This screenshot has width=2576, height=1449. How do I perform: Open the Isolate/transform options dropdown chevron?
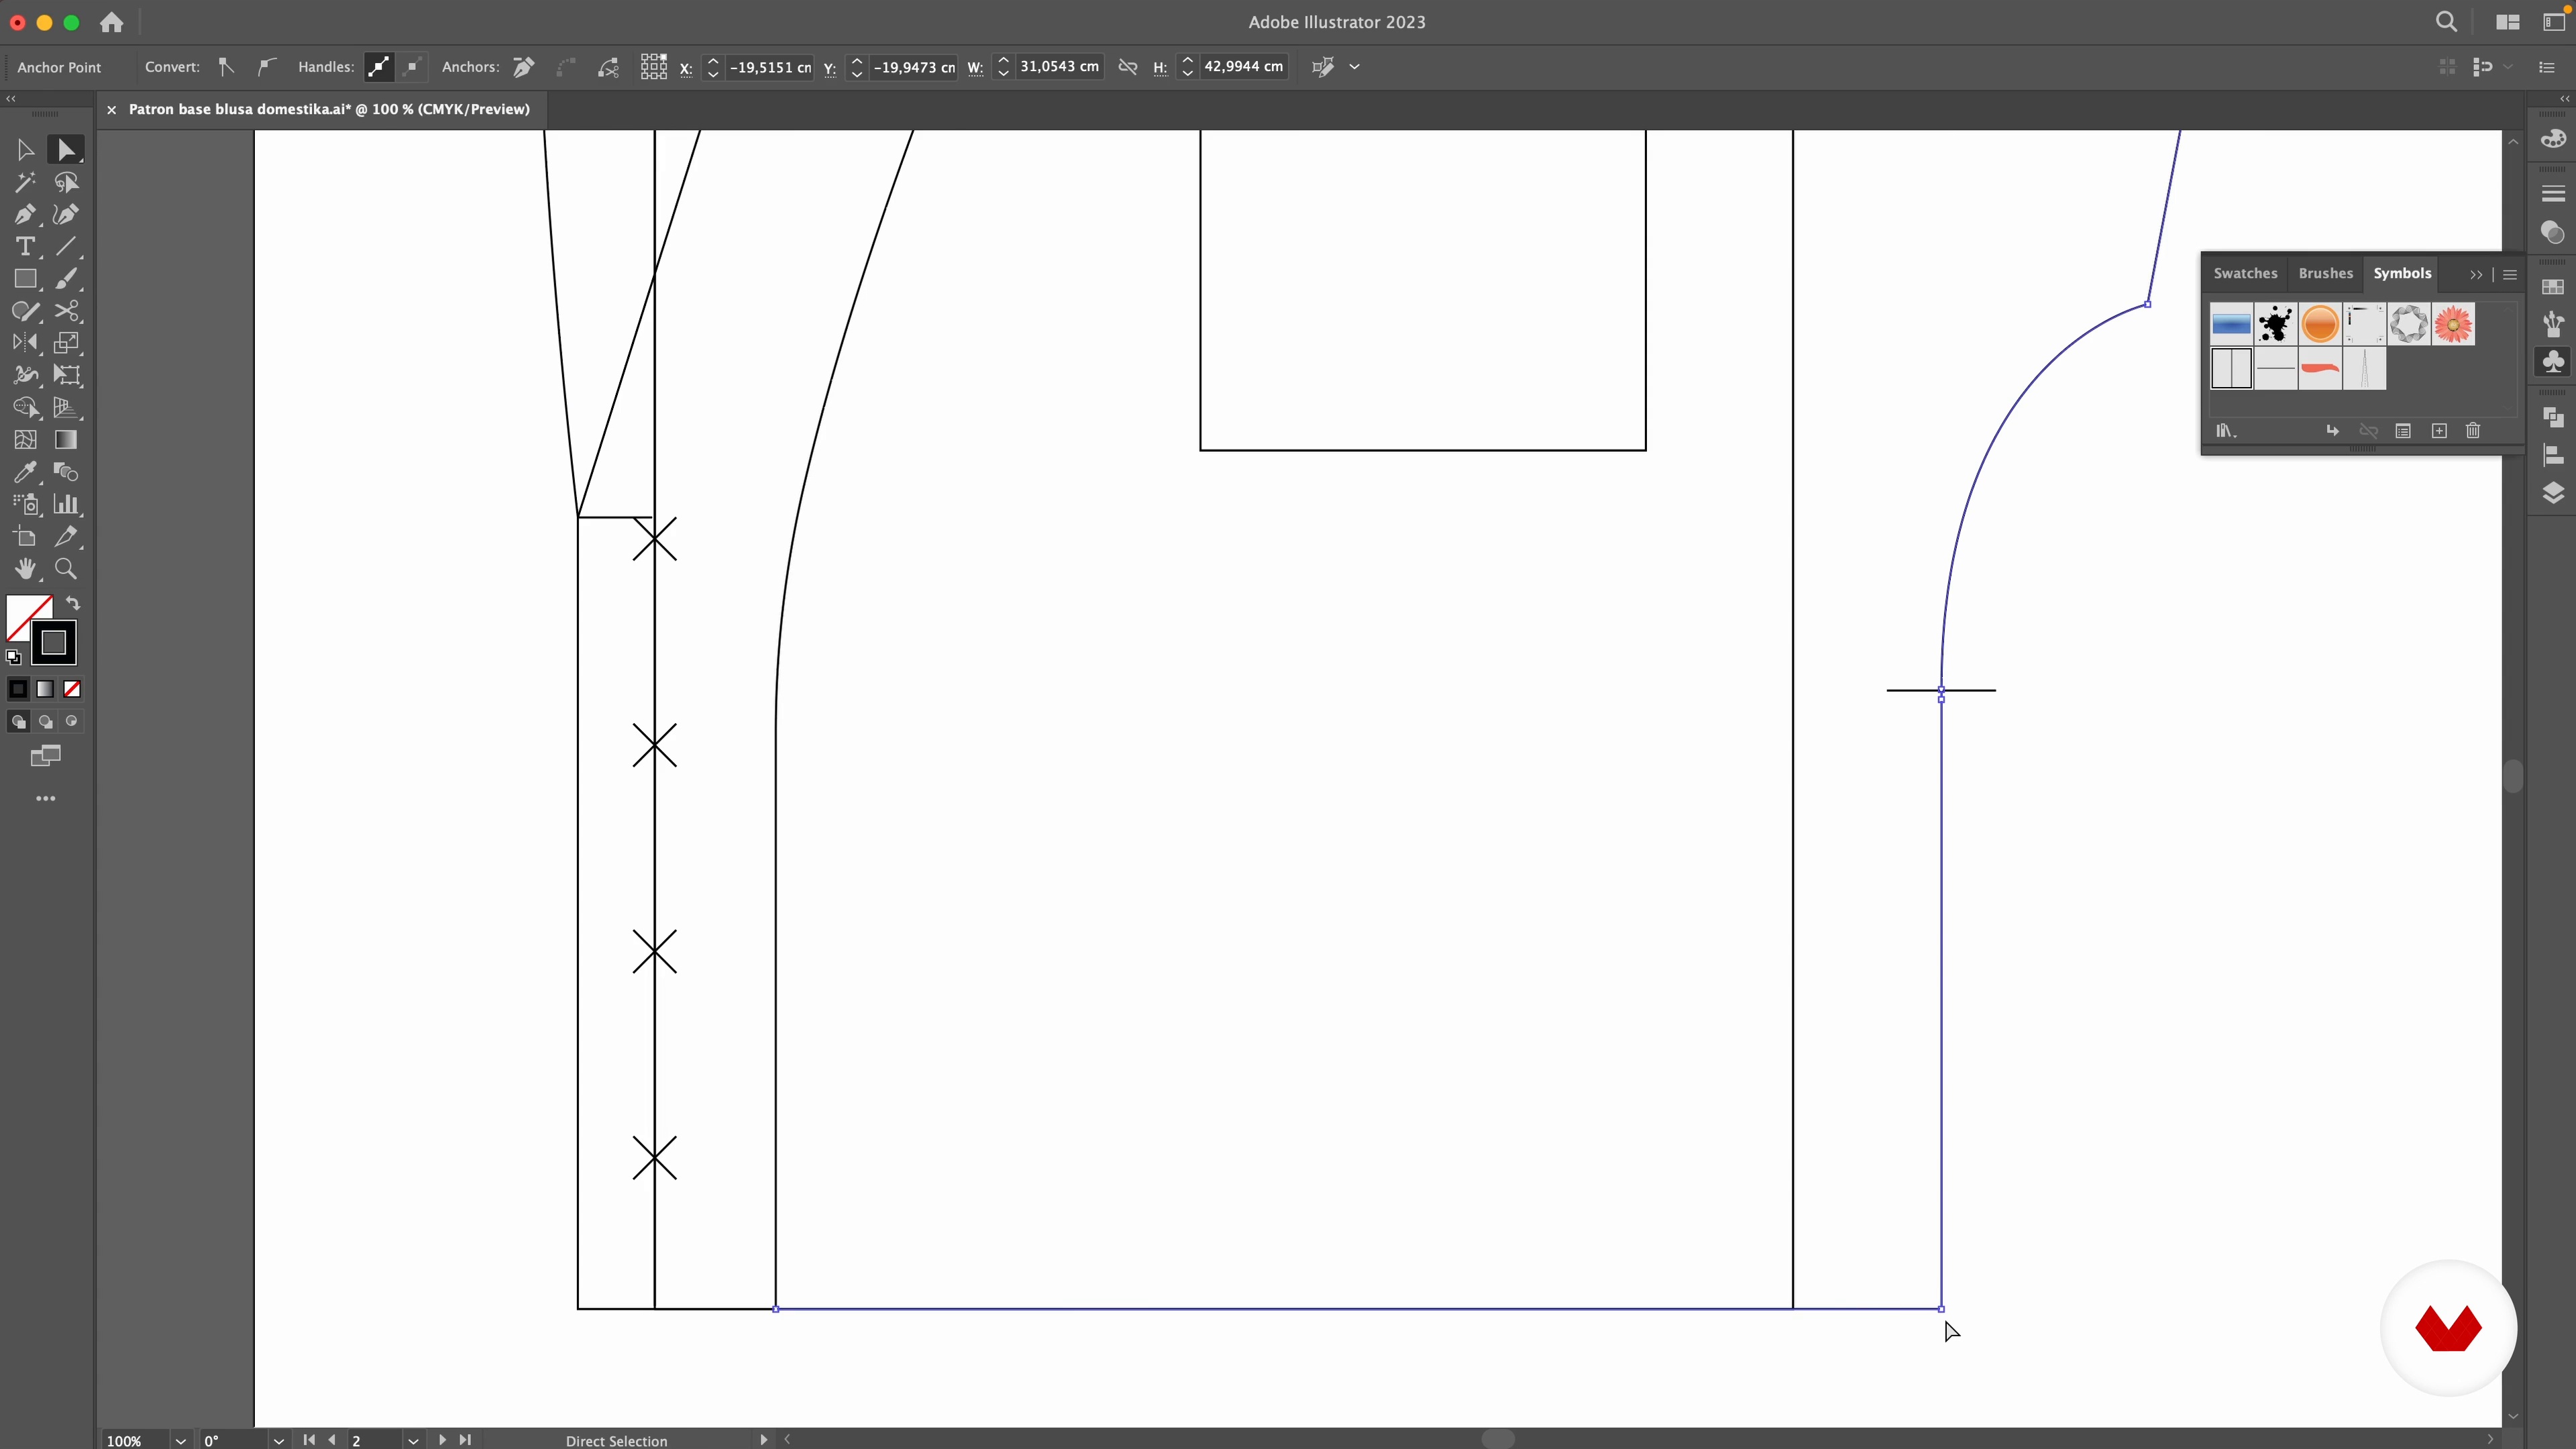[x=1355, y=67]
